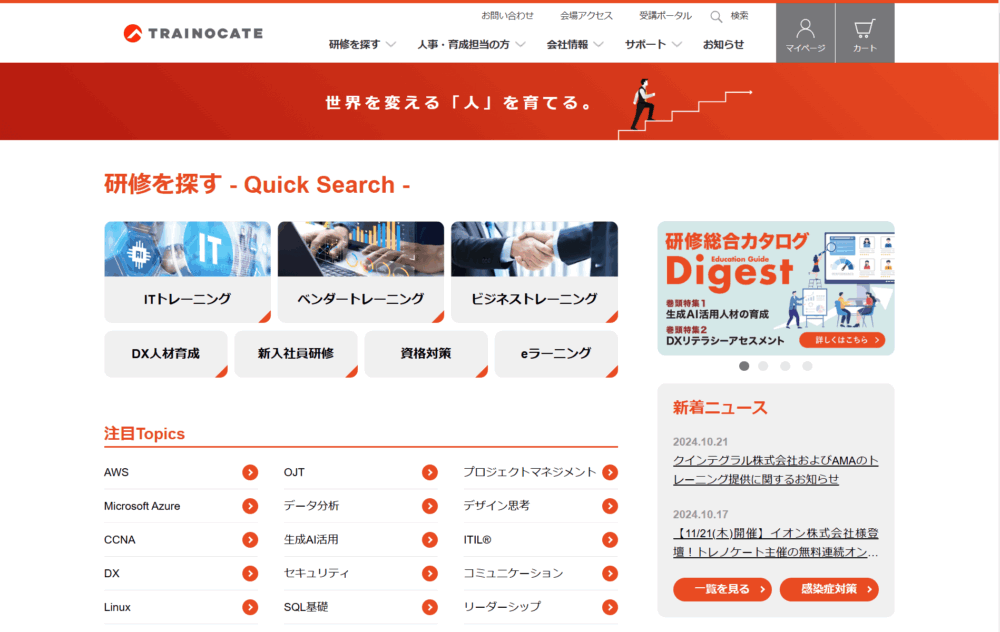Click the arrow icon beside SQL基礎
The width and height of the screenshot is (1000, 632).
coord(430,607)
